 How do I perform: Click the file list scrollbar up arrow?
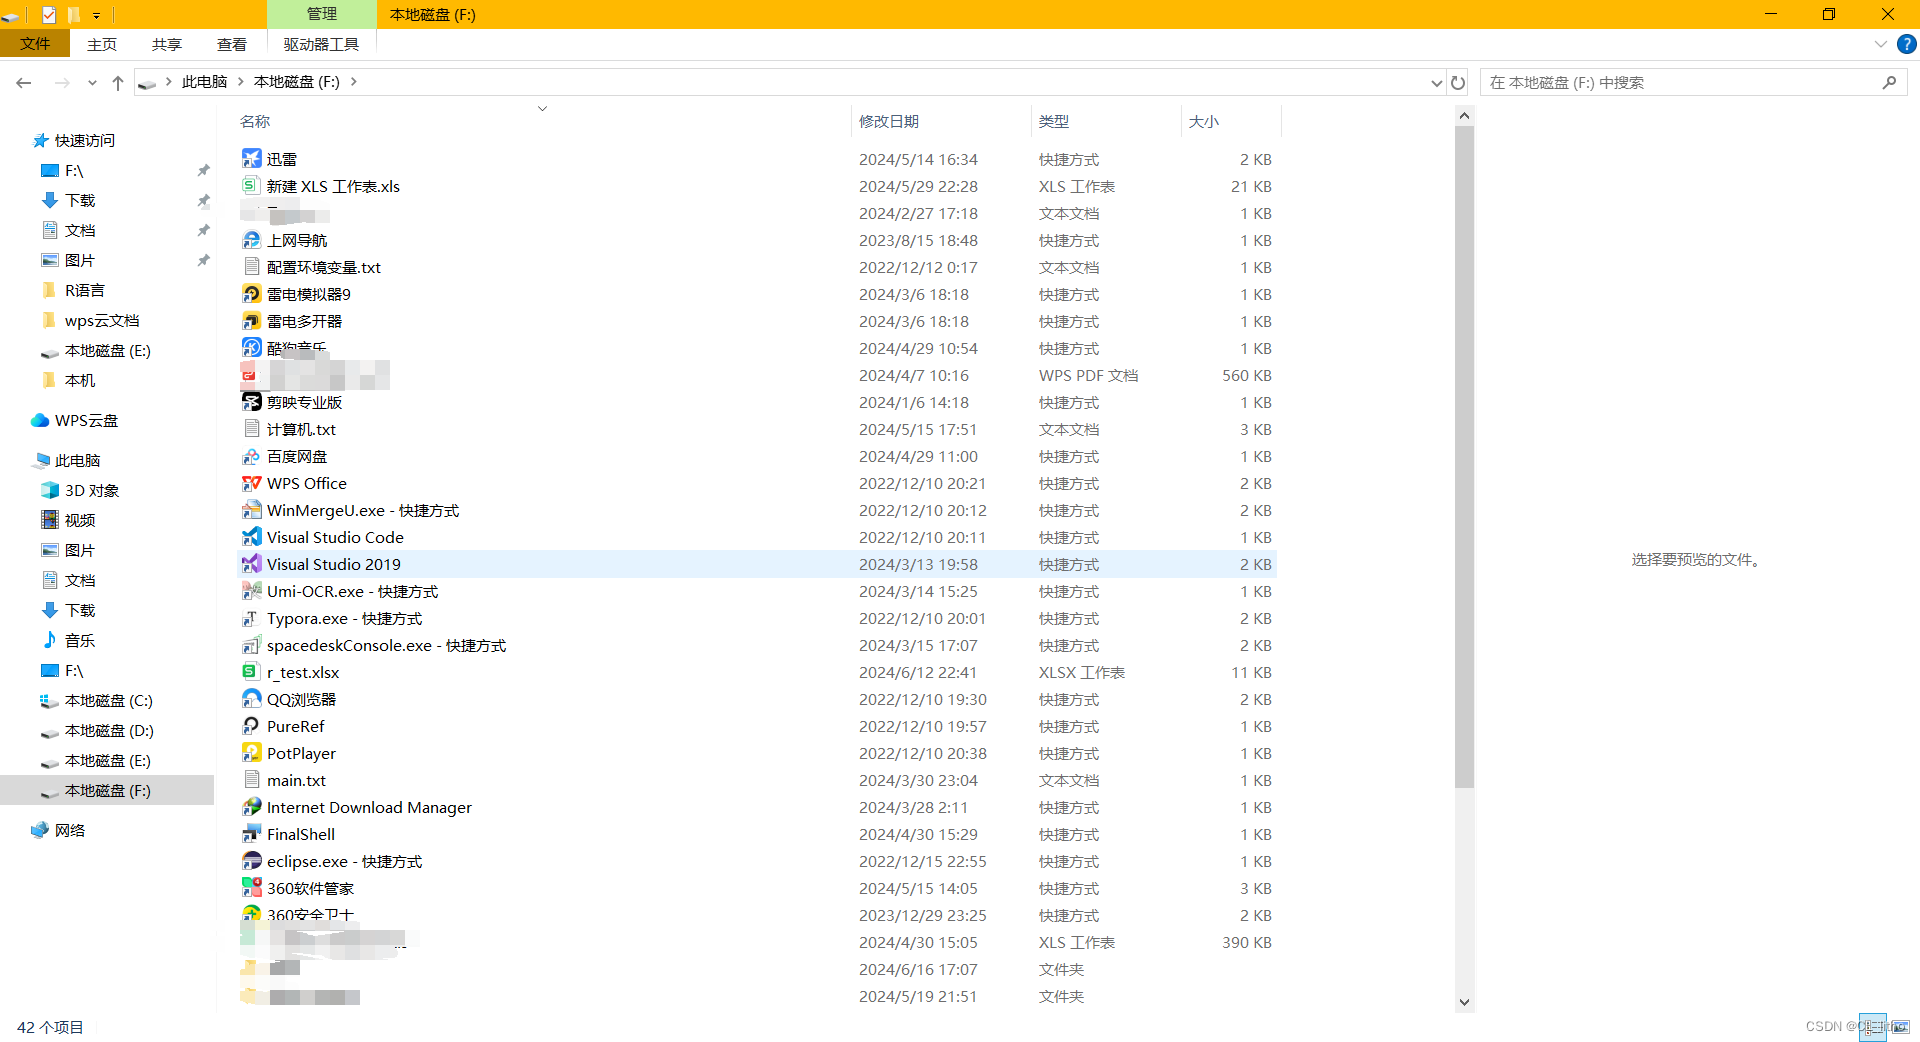point(1464,116)
